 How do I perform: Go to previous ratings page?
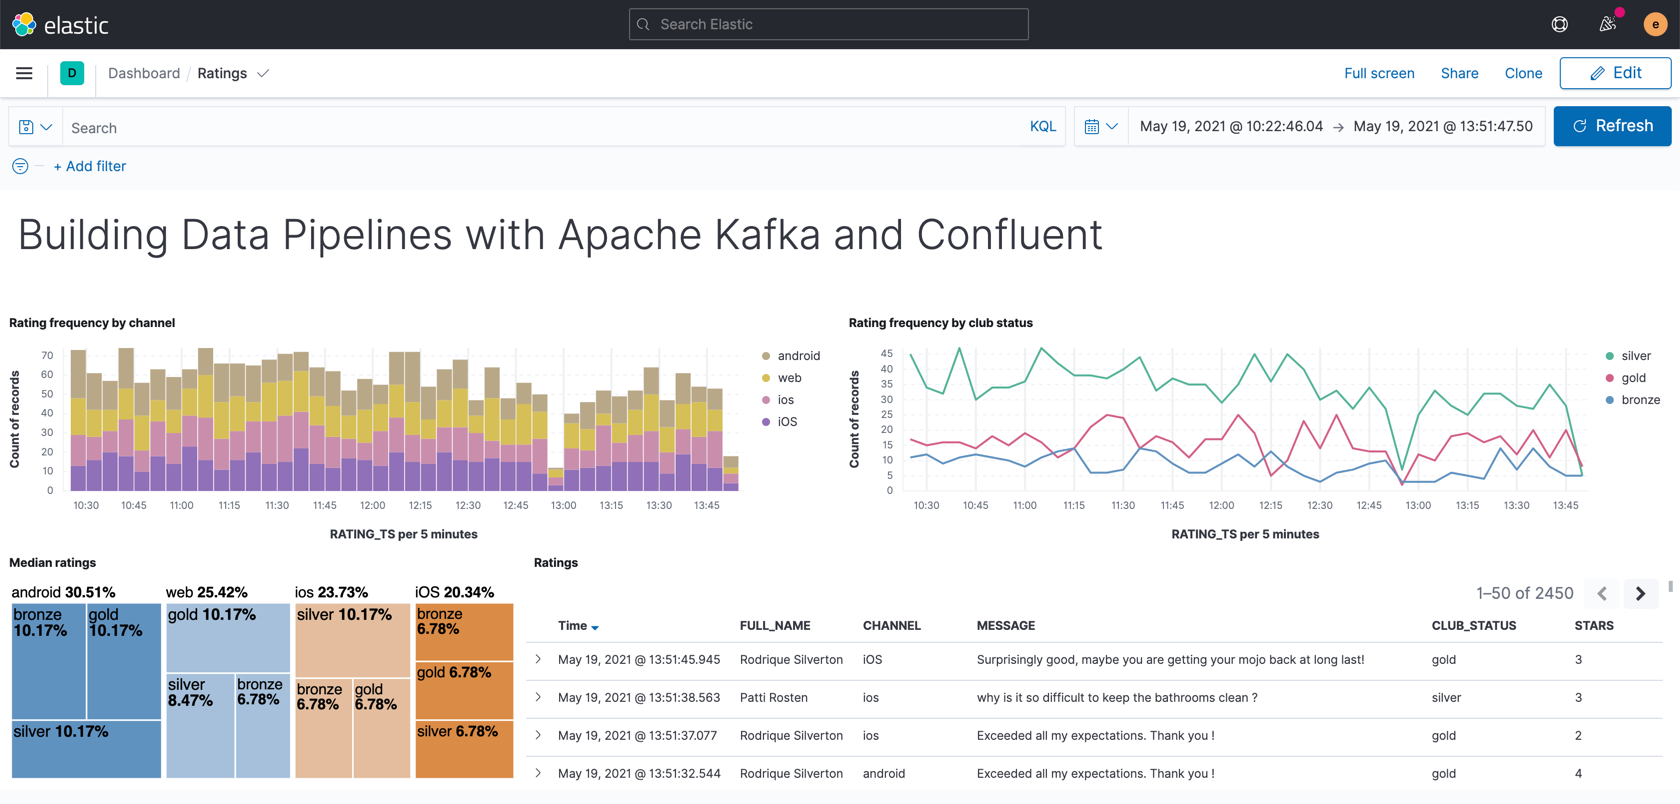pos(1602,593)
